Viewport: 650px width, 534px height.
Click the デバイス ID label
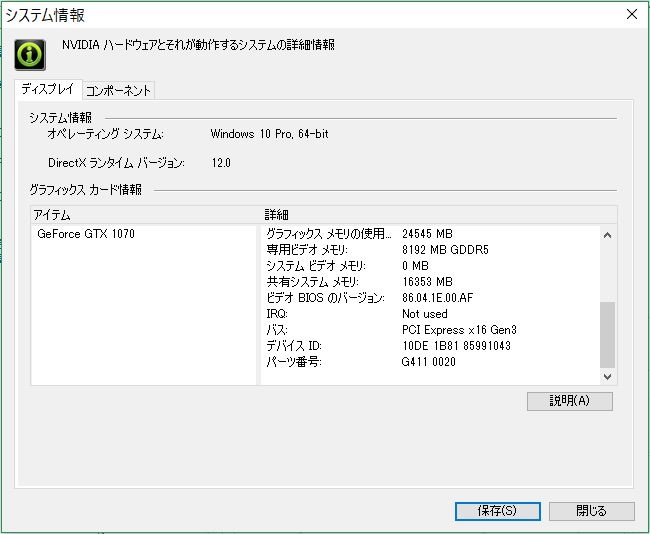293,346
